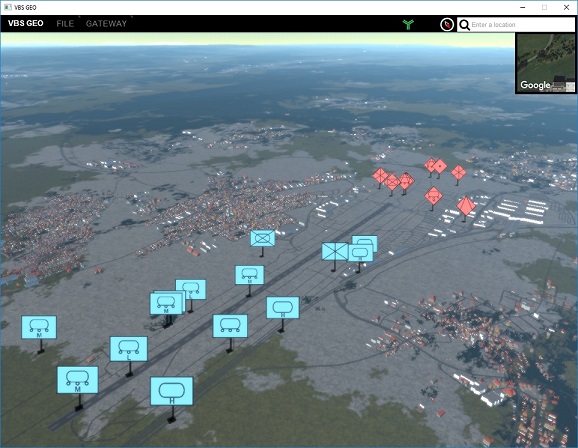Select blue M marker below mechanized infantry symbol
Image resolution: width=578 pixels, height=448 pixels.
coord(250,275)
